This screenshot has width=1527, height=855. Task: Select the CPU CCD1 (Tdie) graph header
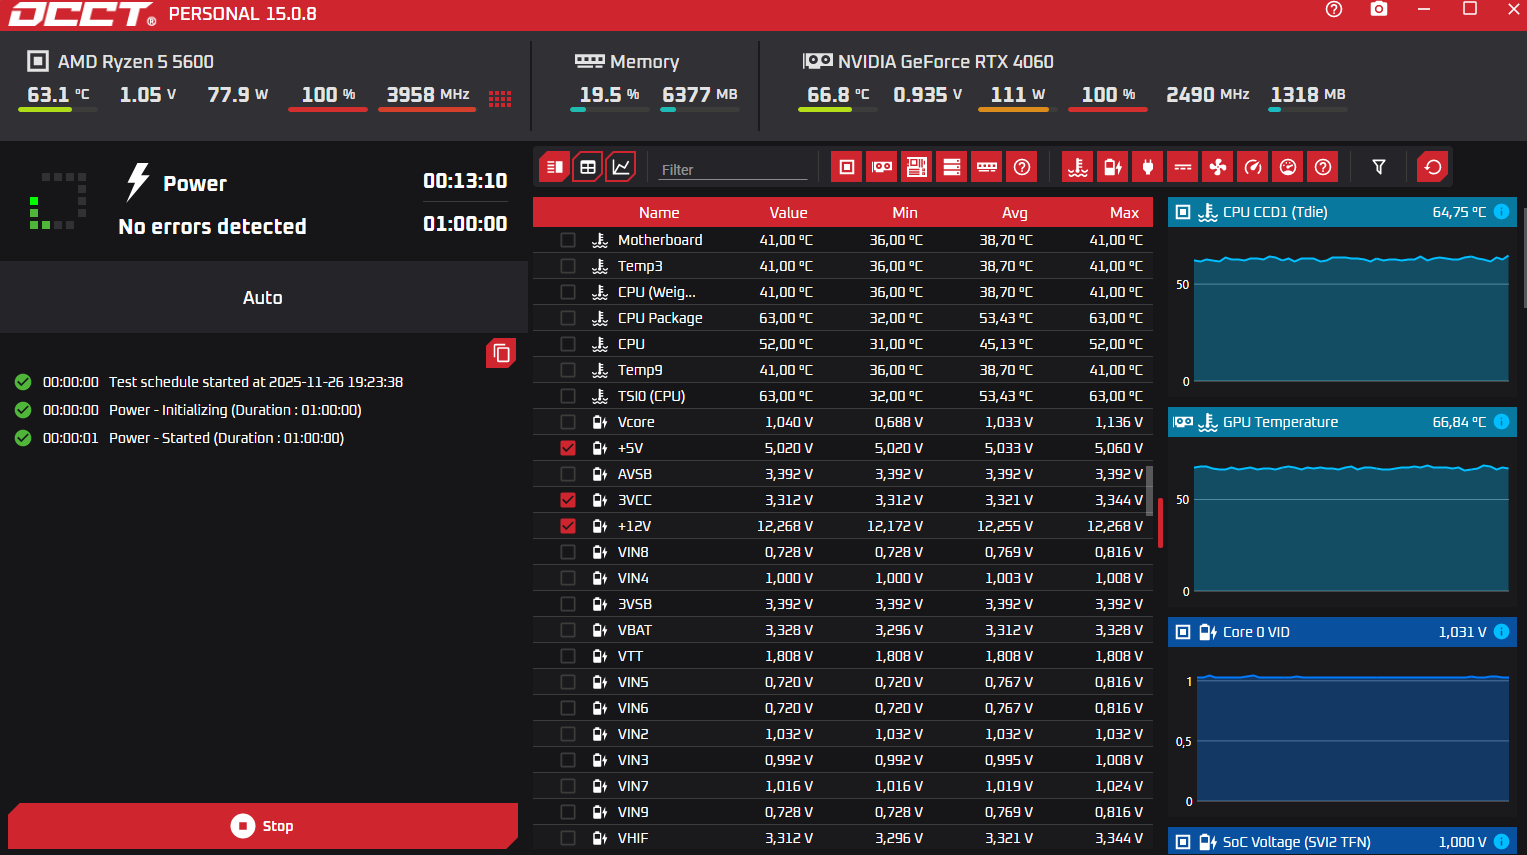[x=1342, y=212]
